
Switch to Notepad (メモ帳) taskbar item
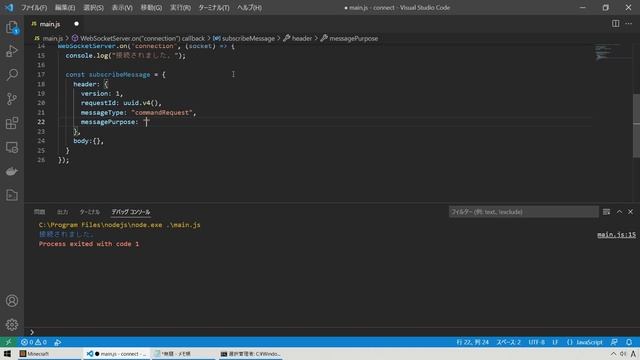click(184, 354)
